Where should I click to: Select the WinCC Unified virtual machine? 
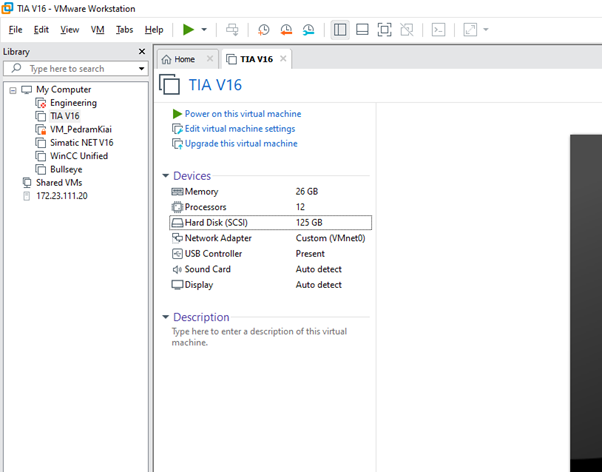pyautogui.click(x=79, y=156)
